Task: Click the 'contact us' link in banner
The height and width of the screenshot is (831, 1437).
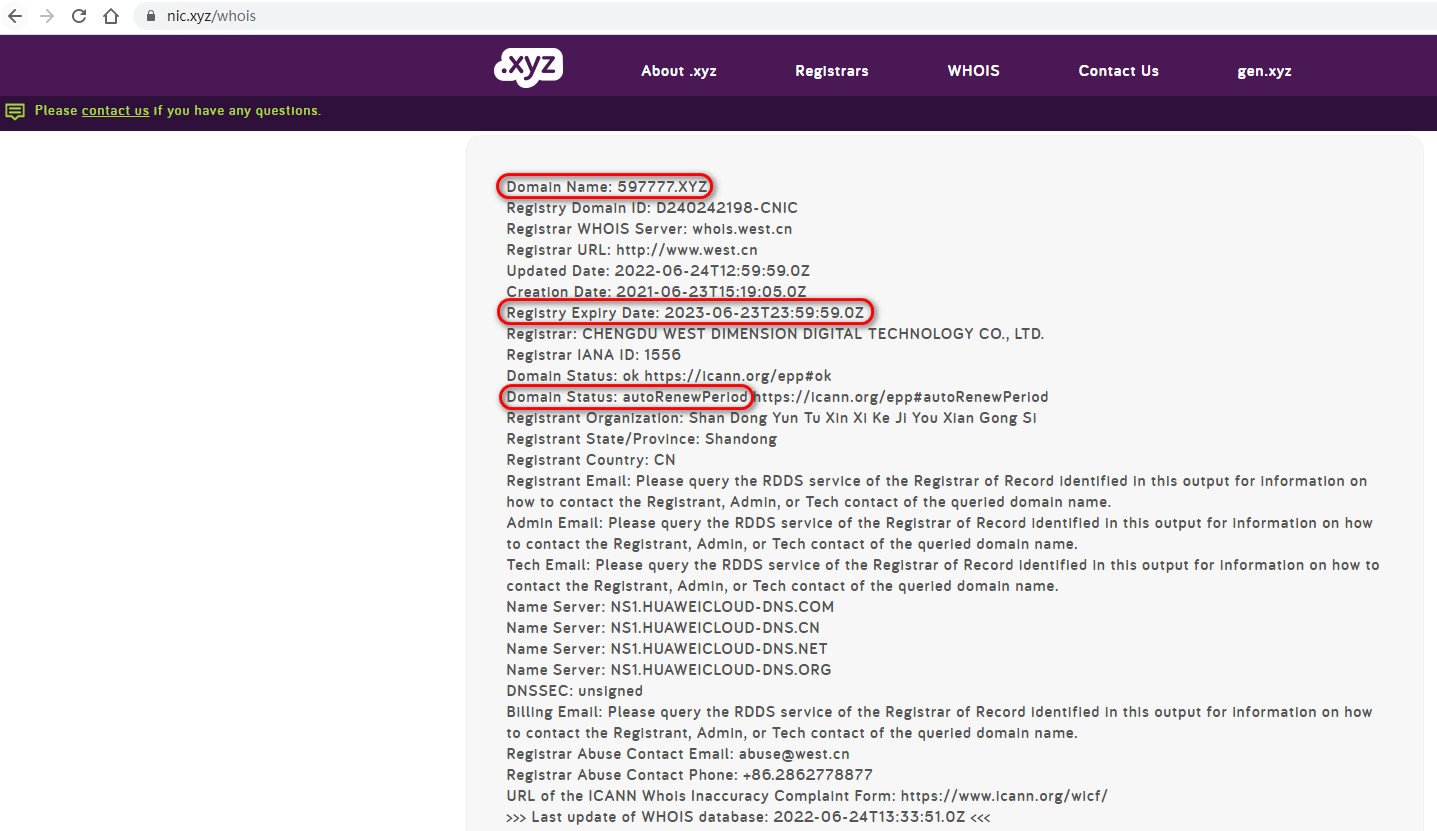Action: (115, 111)
